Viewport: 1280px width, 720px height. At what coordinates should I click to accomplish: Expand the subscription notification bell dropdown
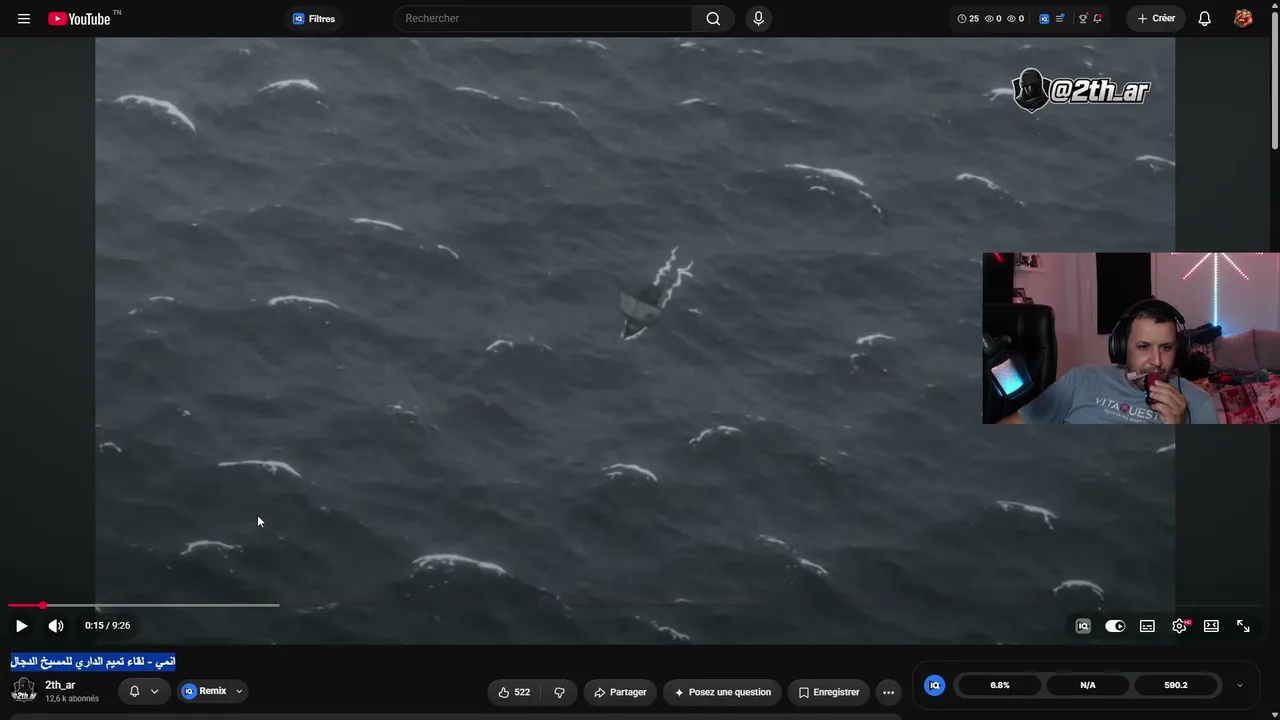(x=144, y=691)
